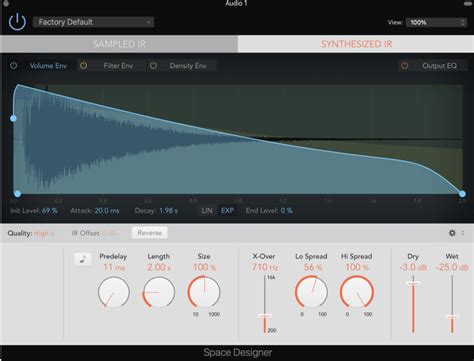Click the Size 100 % value
Viewport: 474px width, 361px height.
(204, 267)
